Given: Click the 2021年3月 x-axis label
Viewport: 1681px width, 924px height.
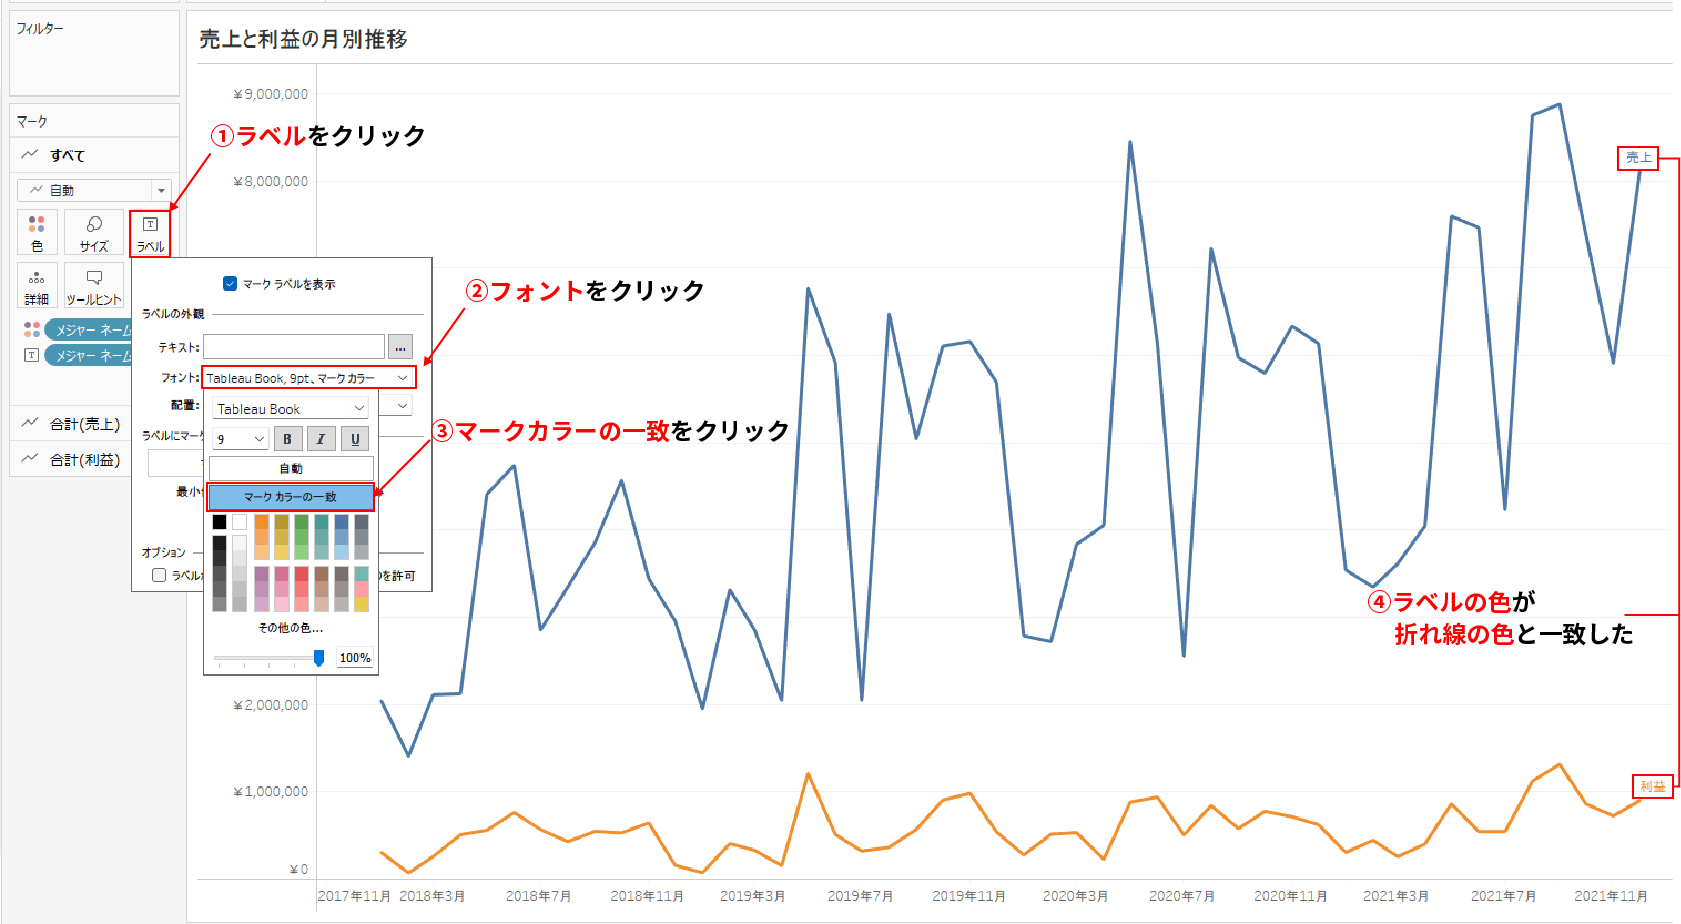Looking at the screenshot, I should click(x=1396, y=896).
